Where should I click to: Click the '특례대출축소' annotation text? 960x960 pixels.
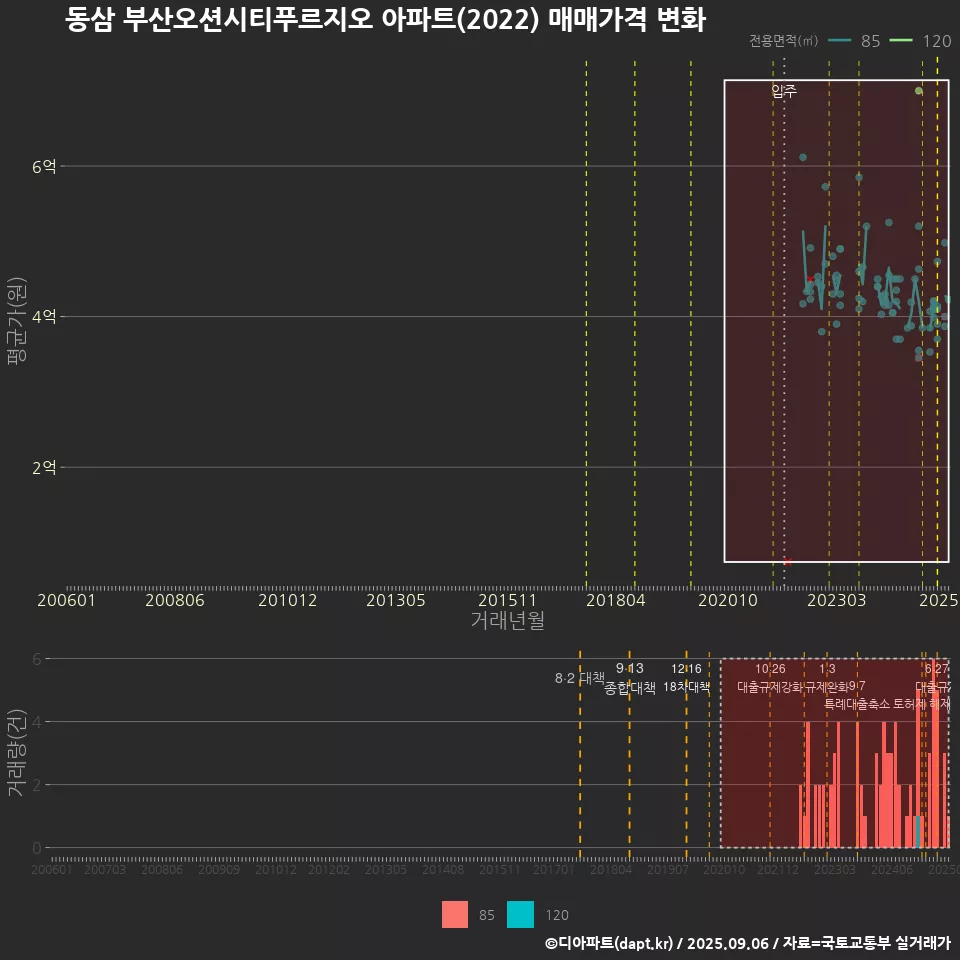[x=857, y=704]
